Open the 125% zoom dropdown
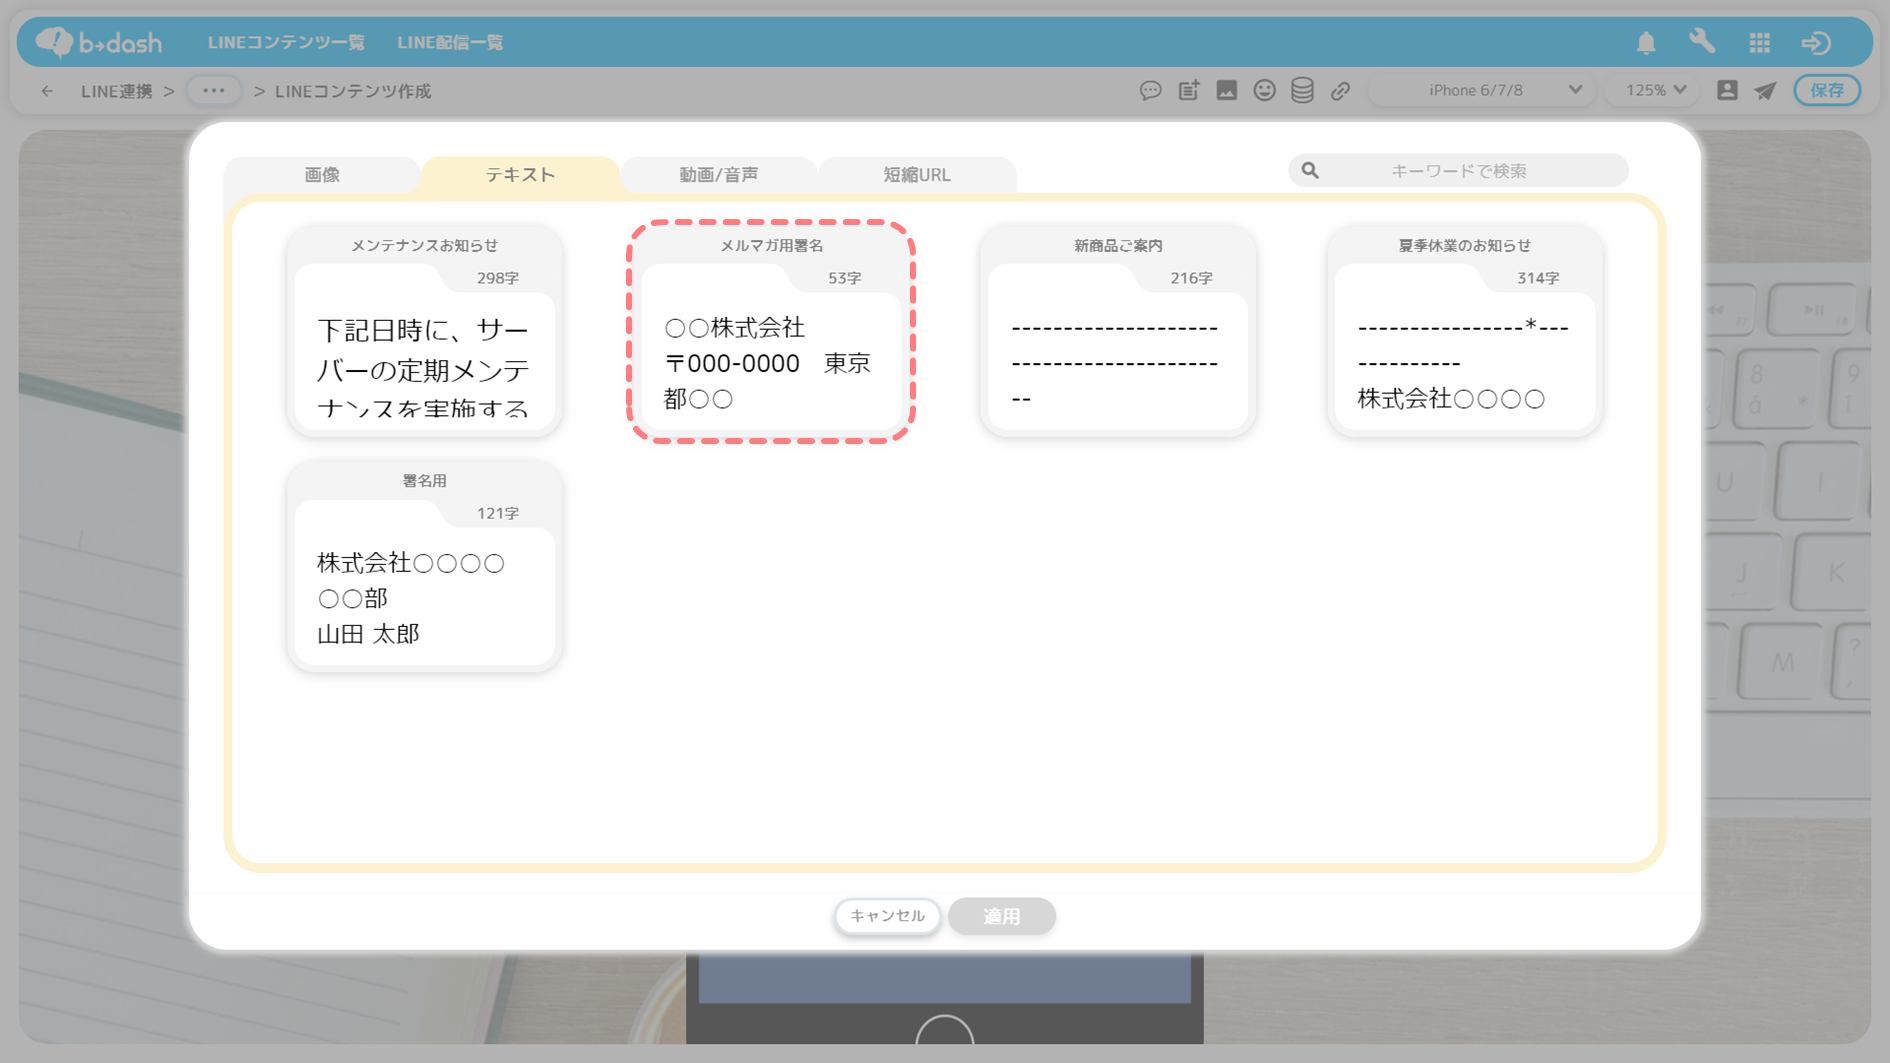The width and height of the screenshot is (1890, 1063). (1655, 90)
